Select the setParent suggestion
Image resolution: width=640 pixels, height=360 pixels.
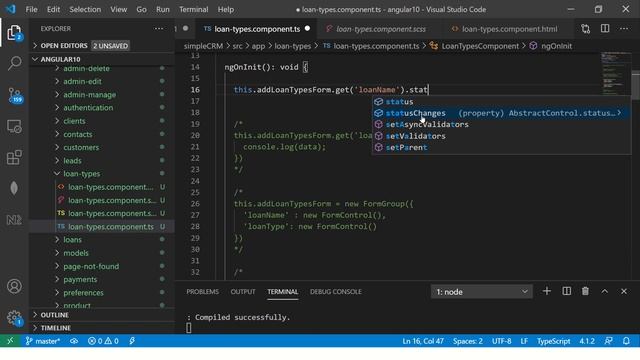point(501,147)
